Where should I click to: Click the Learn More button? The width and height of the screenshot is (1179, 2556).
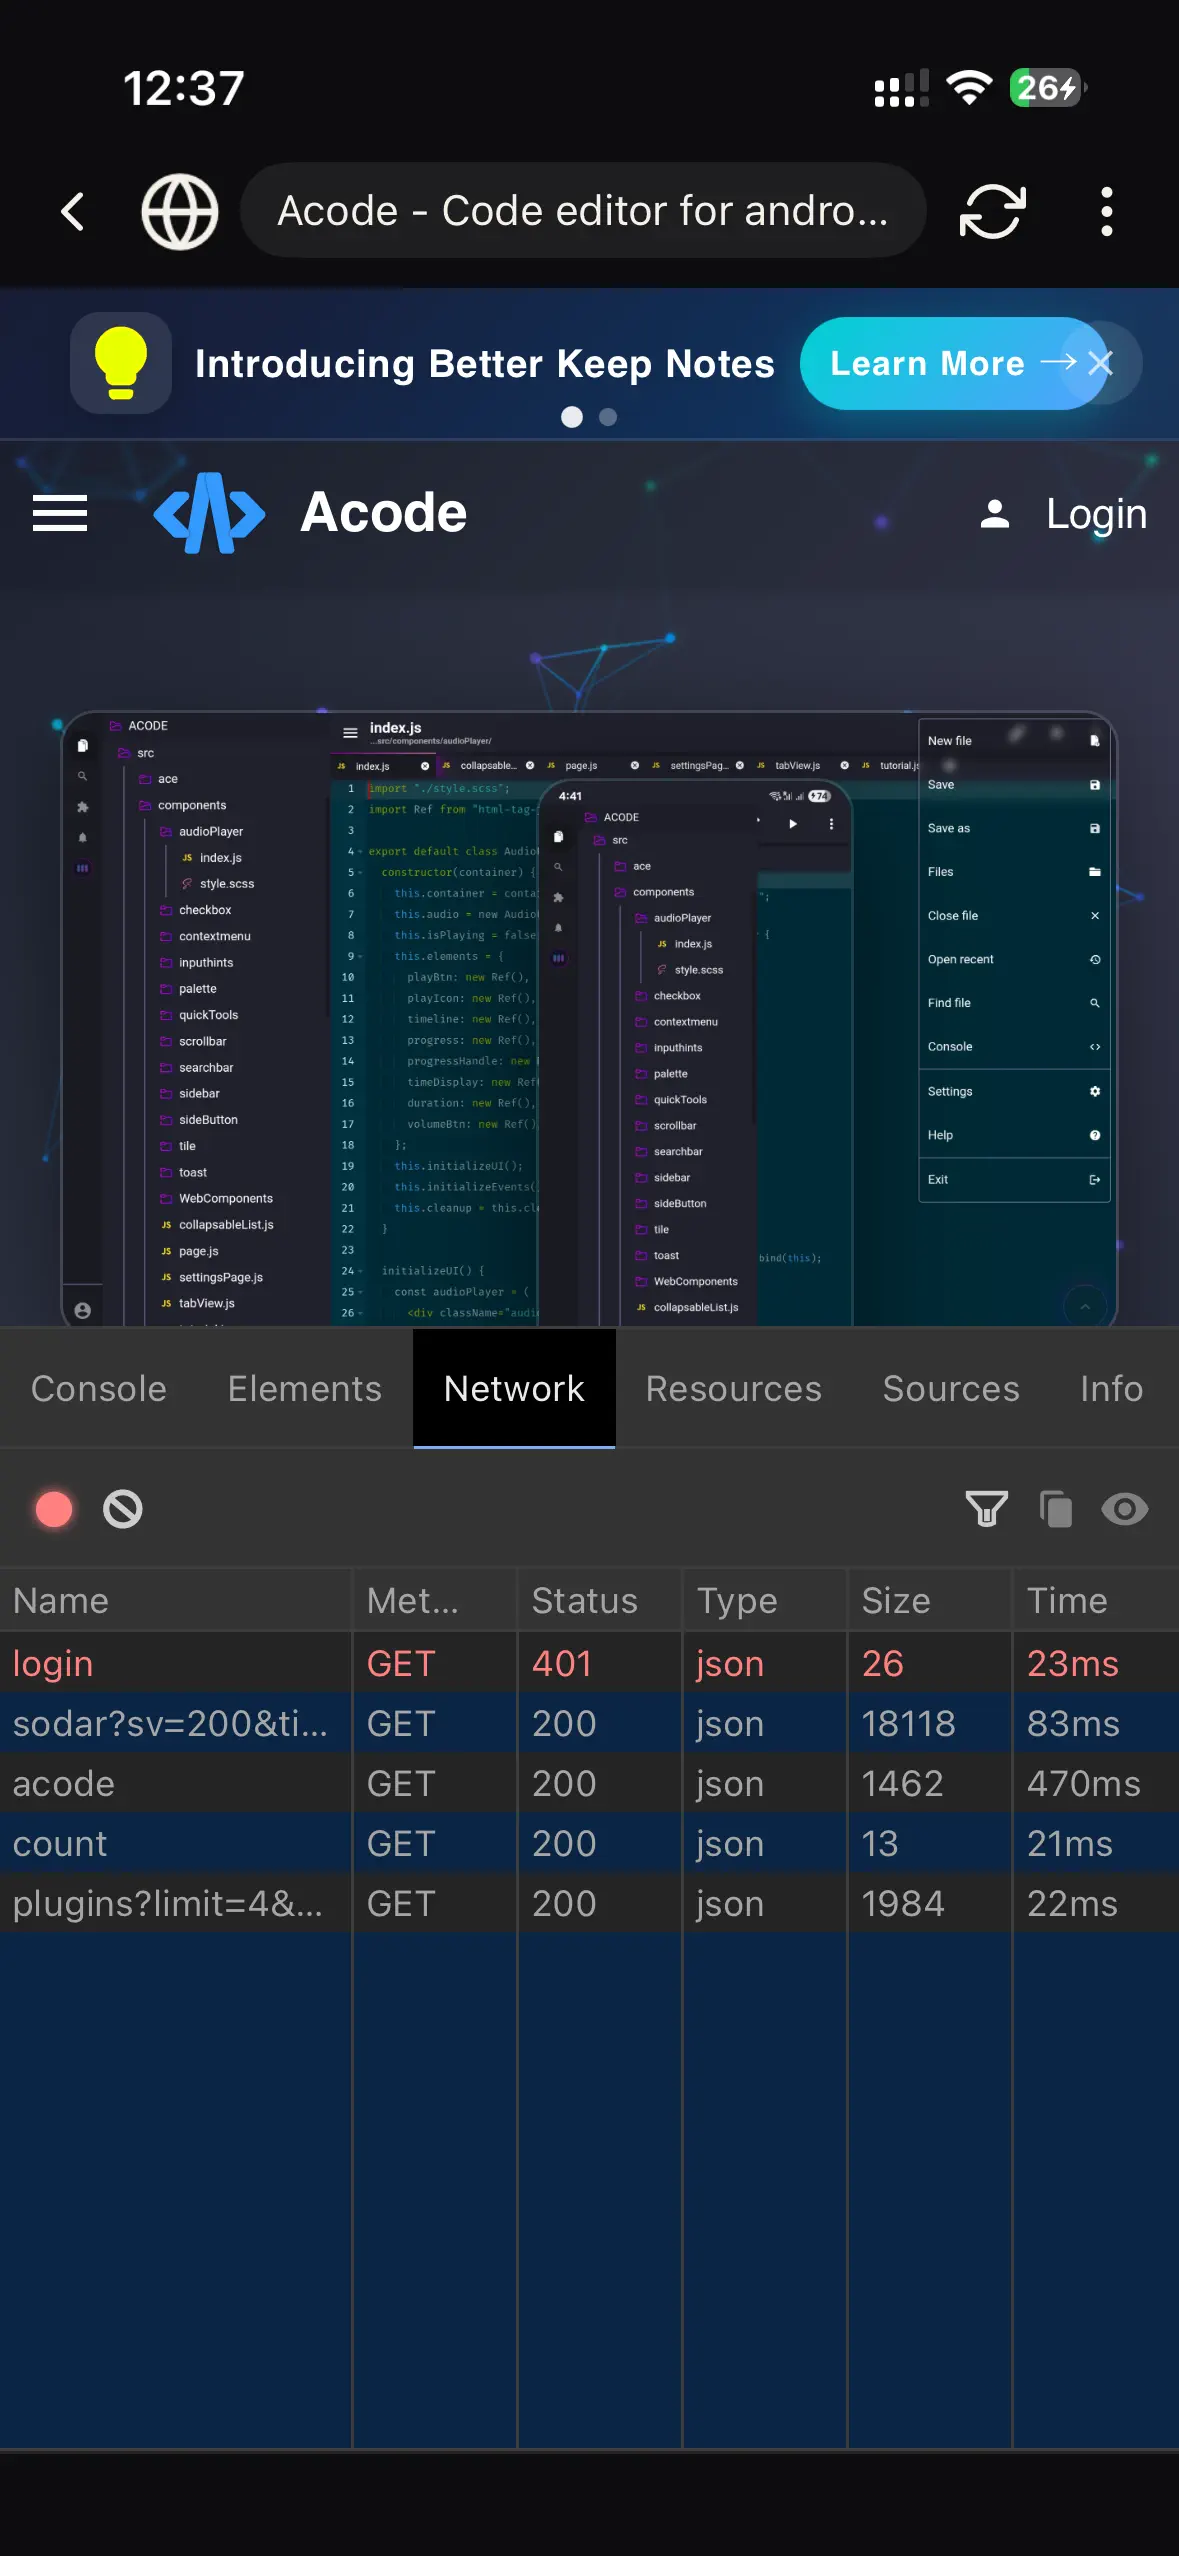tap(930, 363)
